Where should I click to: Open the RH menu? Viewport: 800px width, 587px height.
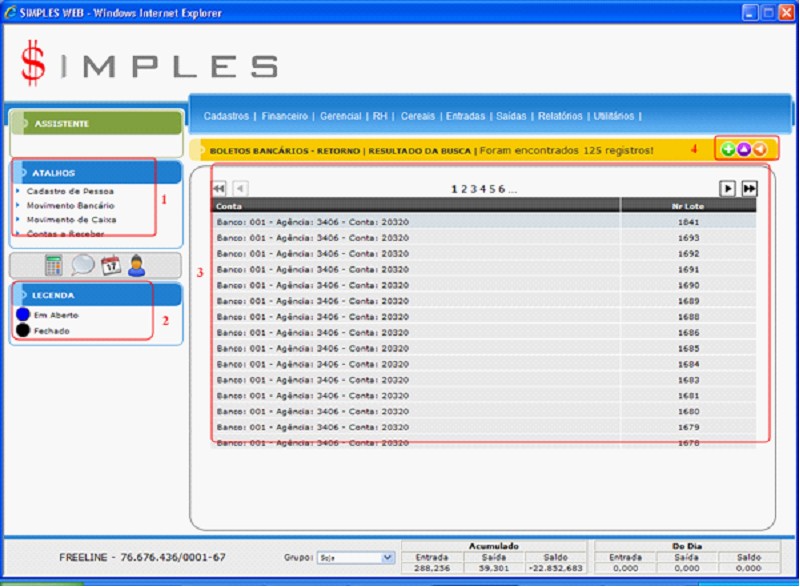point(380,116)
